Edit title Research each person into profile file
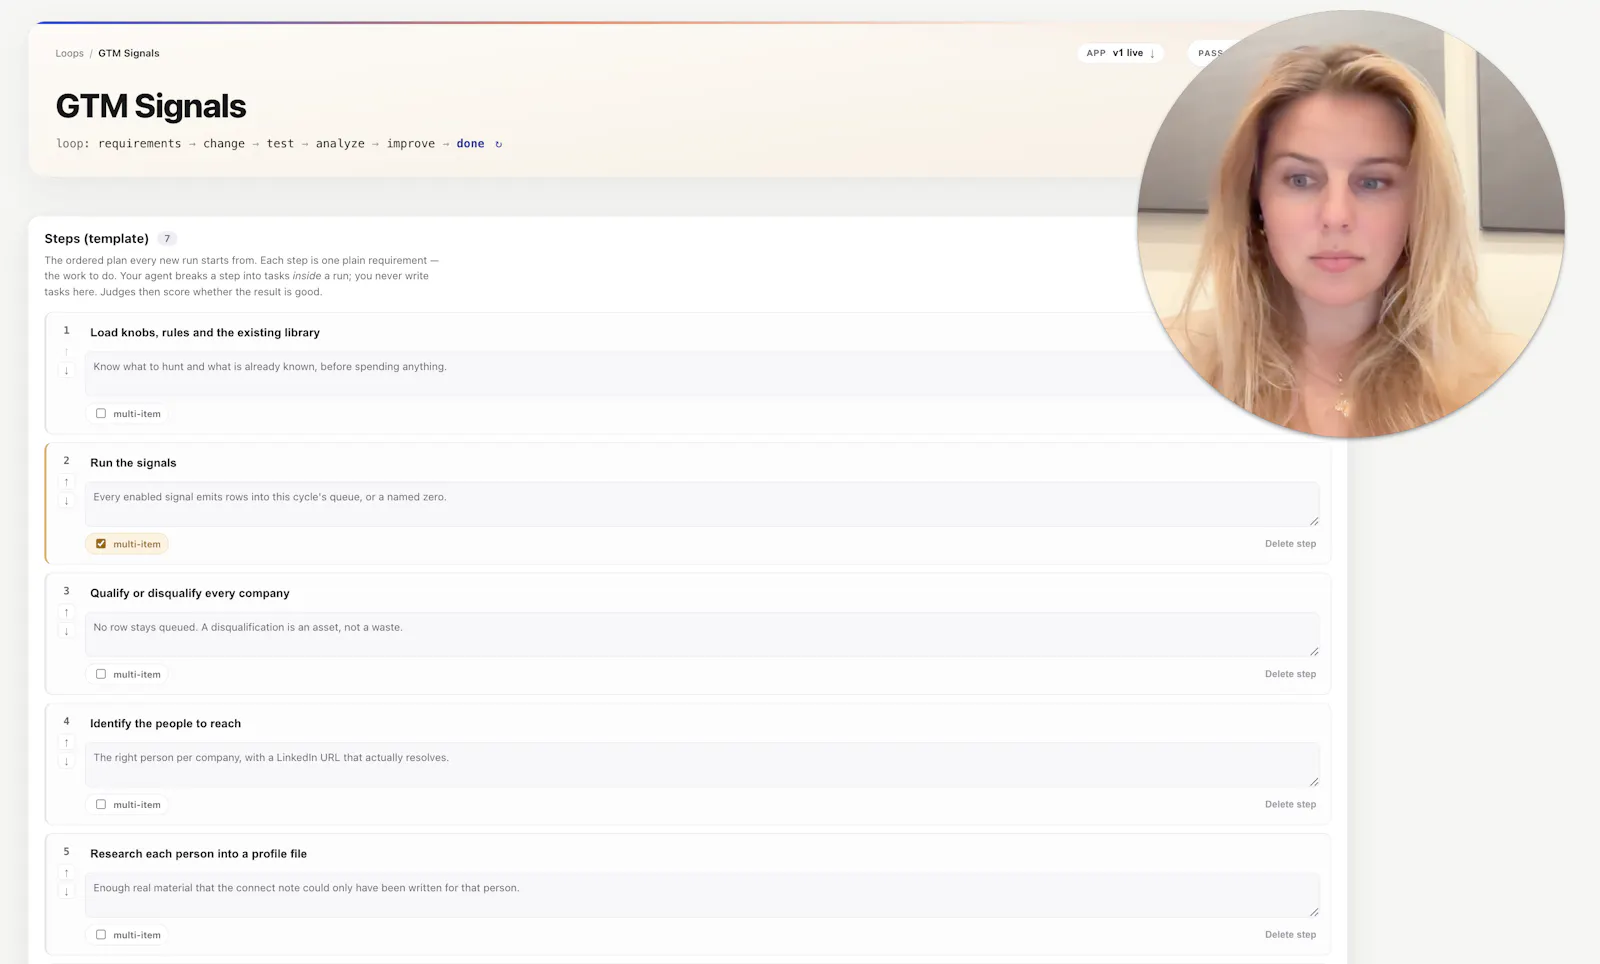Viewport: 1600px width, 964px height. 198,854
